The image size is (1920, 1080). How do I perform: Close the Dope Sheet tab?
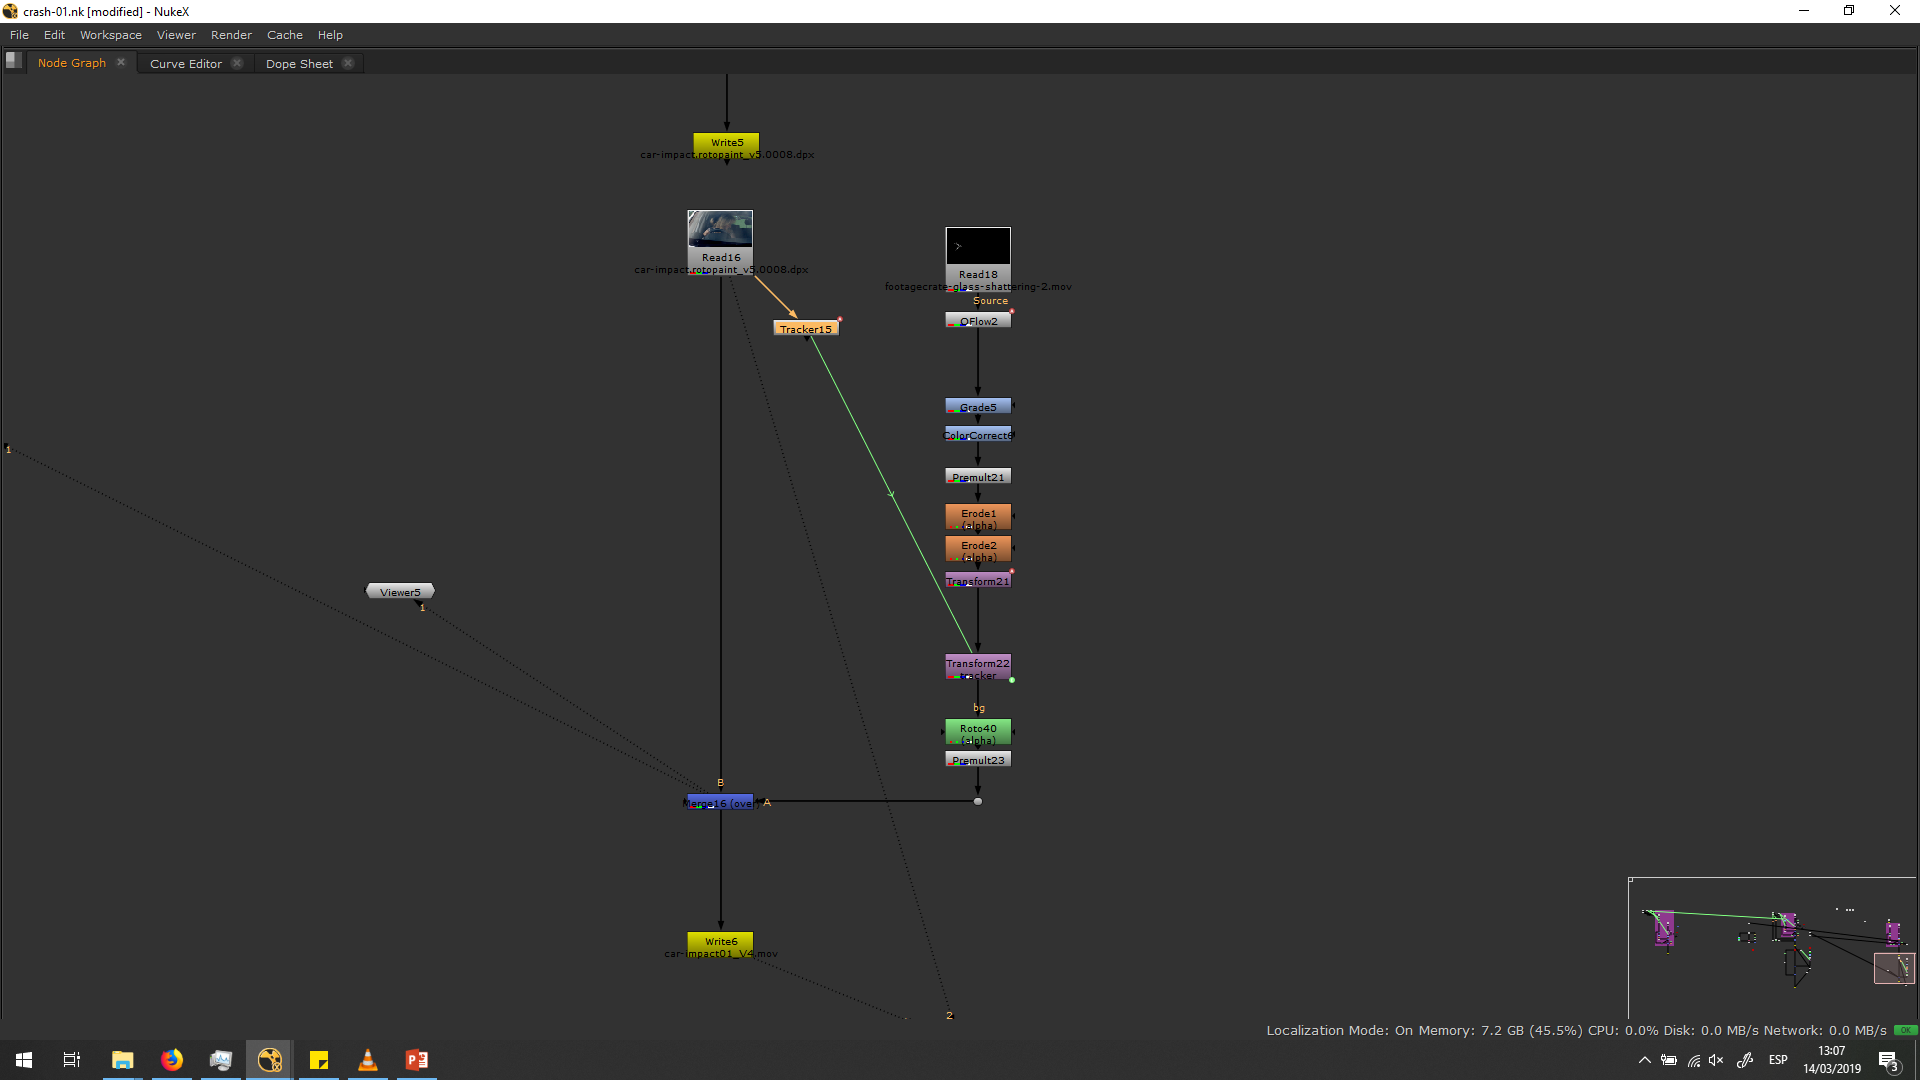coord(348,63)
